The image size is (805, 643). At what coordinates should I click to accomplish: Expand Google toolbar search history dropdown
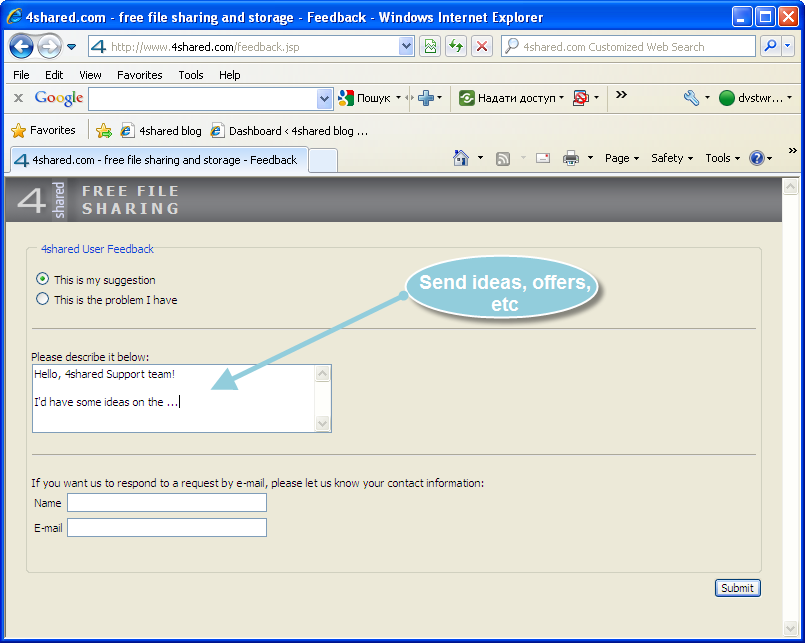pos(324,99)
